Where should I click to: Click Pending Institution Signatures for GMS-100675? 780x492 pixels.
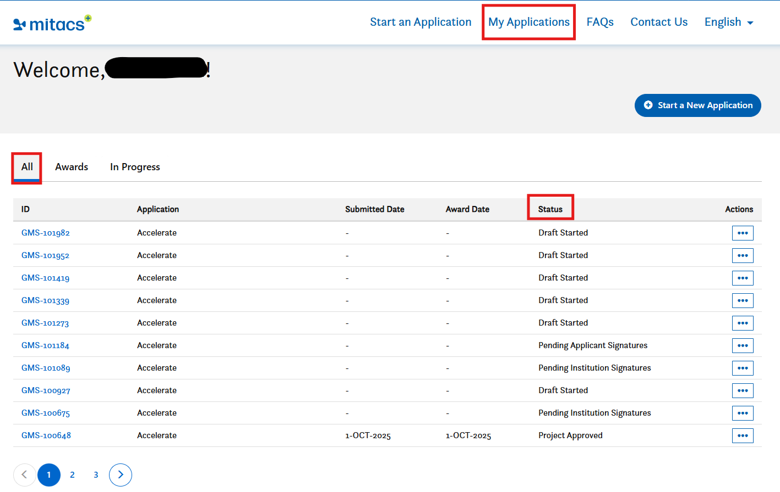tap(594, 413)
